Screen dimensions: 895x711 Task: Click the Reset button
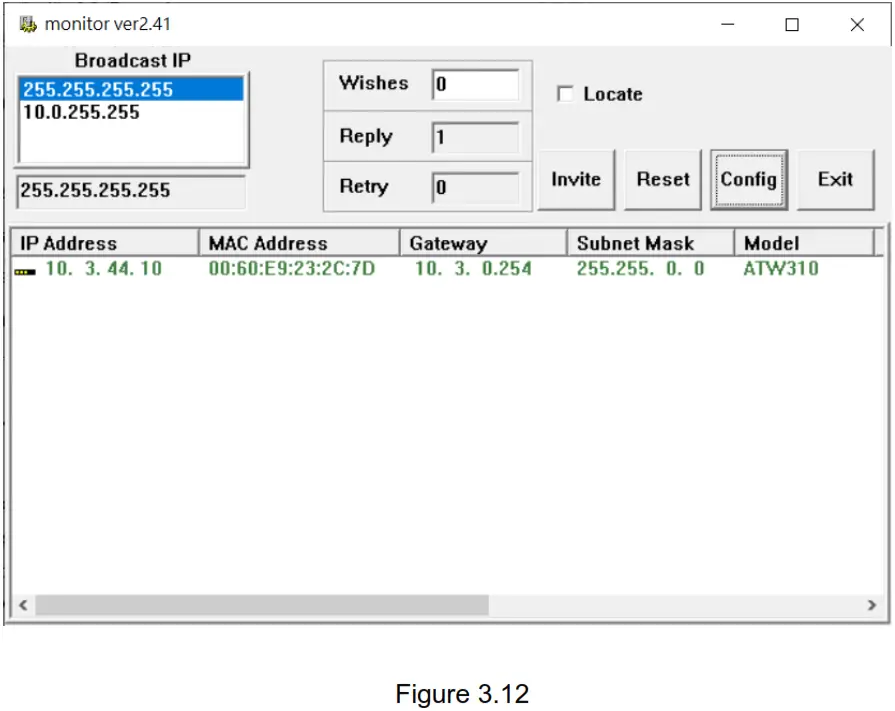point(663,180)
